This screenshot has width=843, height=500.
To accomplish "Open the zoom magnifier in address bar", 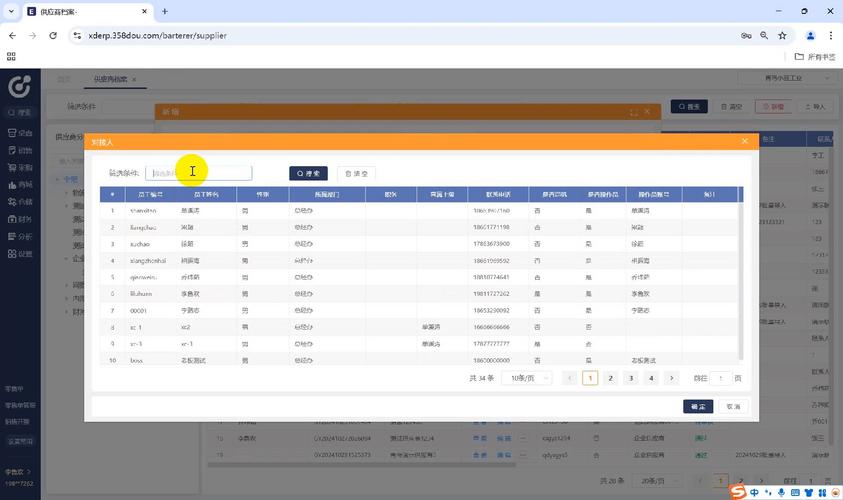I will pos(764,35).
